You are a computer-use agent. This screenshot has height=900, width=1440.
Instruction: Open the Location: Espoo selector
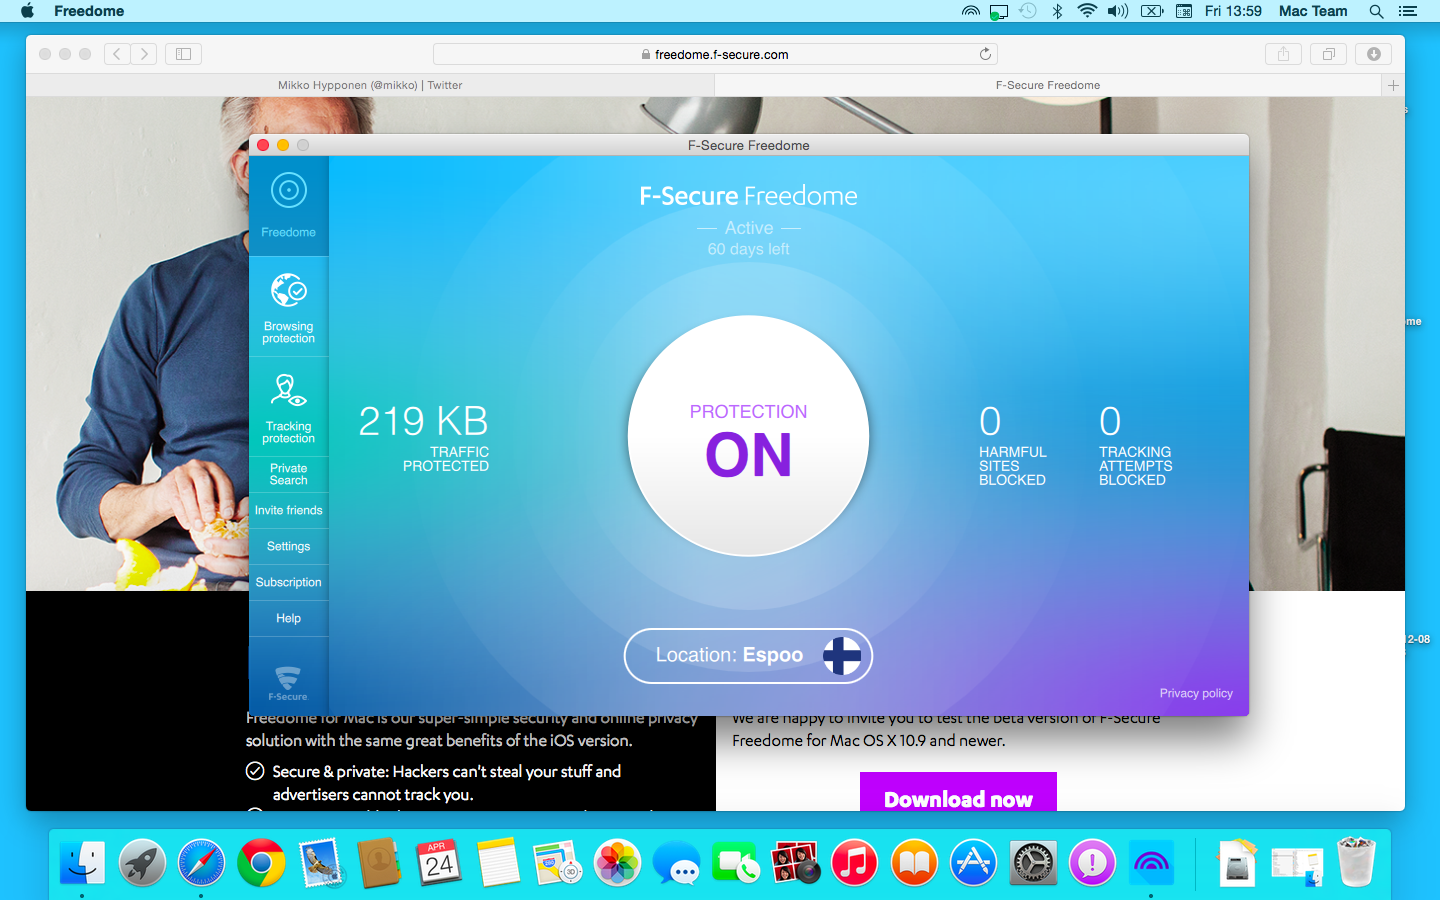click(x=748, y=656)
